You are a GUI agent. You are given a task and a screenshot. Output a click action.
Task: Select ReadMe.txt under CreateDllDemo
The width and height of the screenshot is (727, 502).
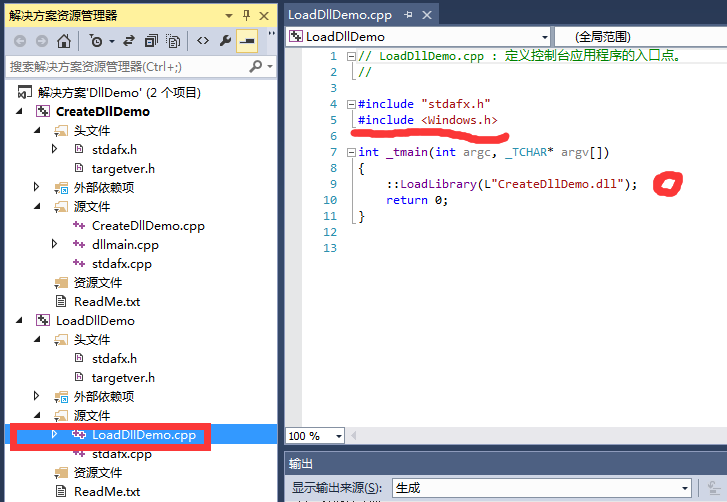(107, 302)
